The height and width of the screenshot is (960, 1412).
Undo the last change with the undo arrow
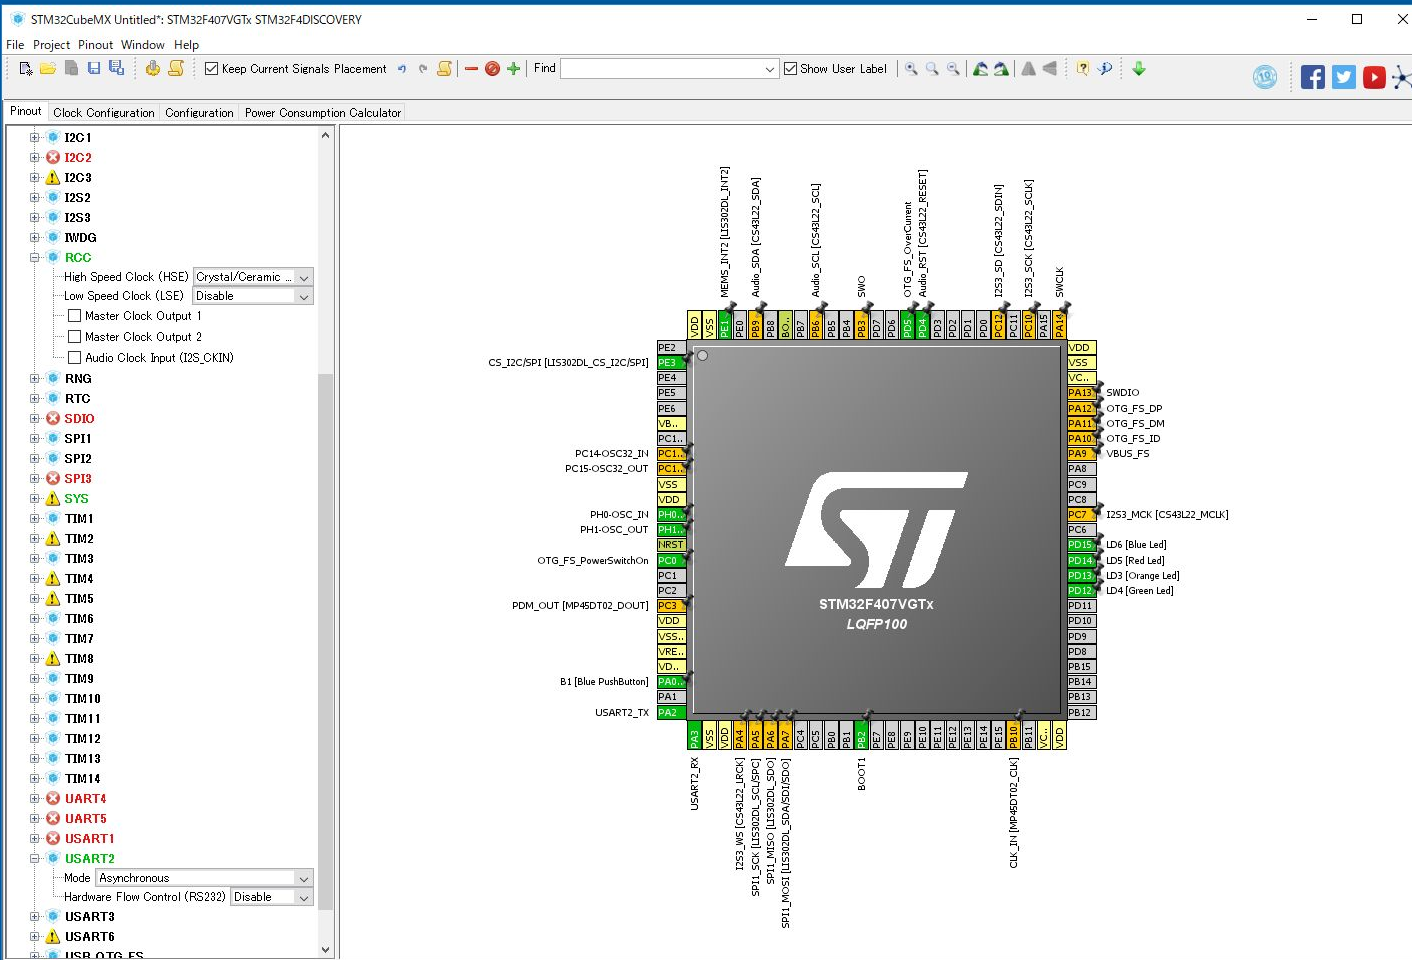tap(401, 68)
